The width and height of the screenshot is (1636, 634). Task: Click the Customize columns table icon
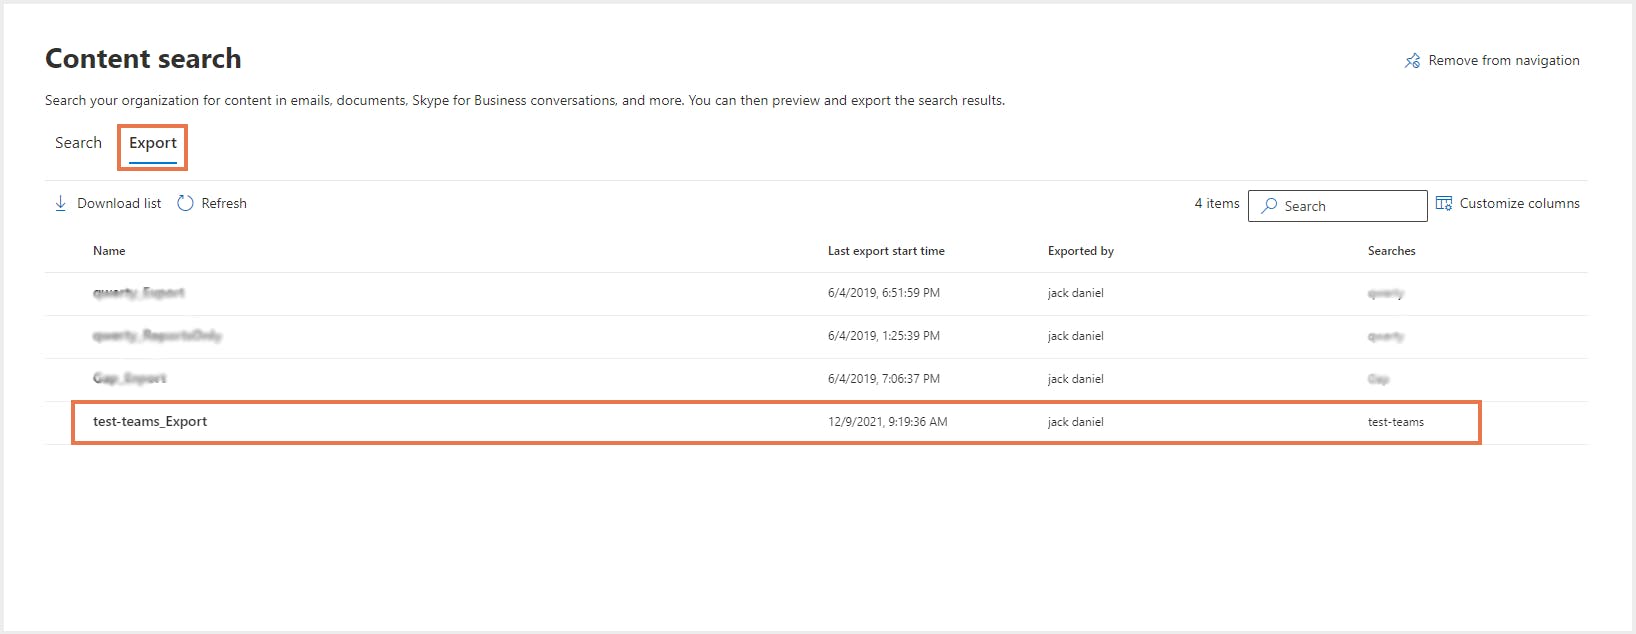click(x=1444, y=203)
